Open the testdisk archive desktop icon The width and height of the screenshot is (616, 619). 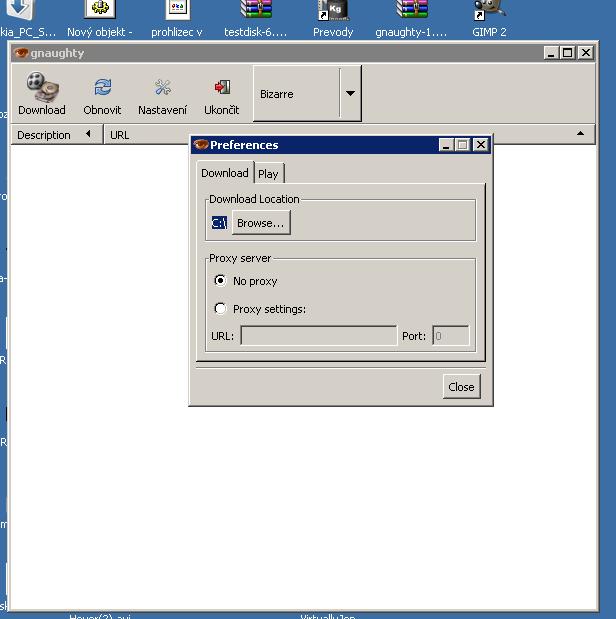[x=255, y=11]
